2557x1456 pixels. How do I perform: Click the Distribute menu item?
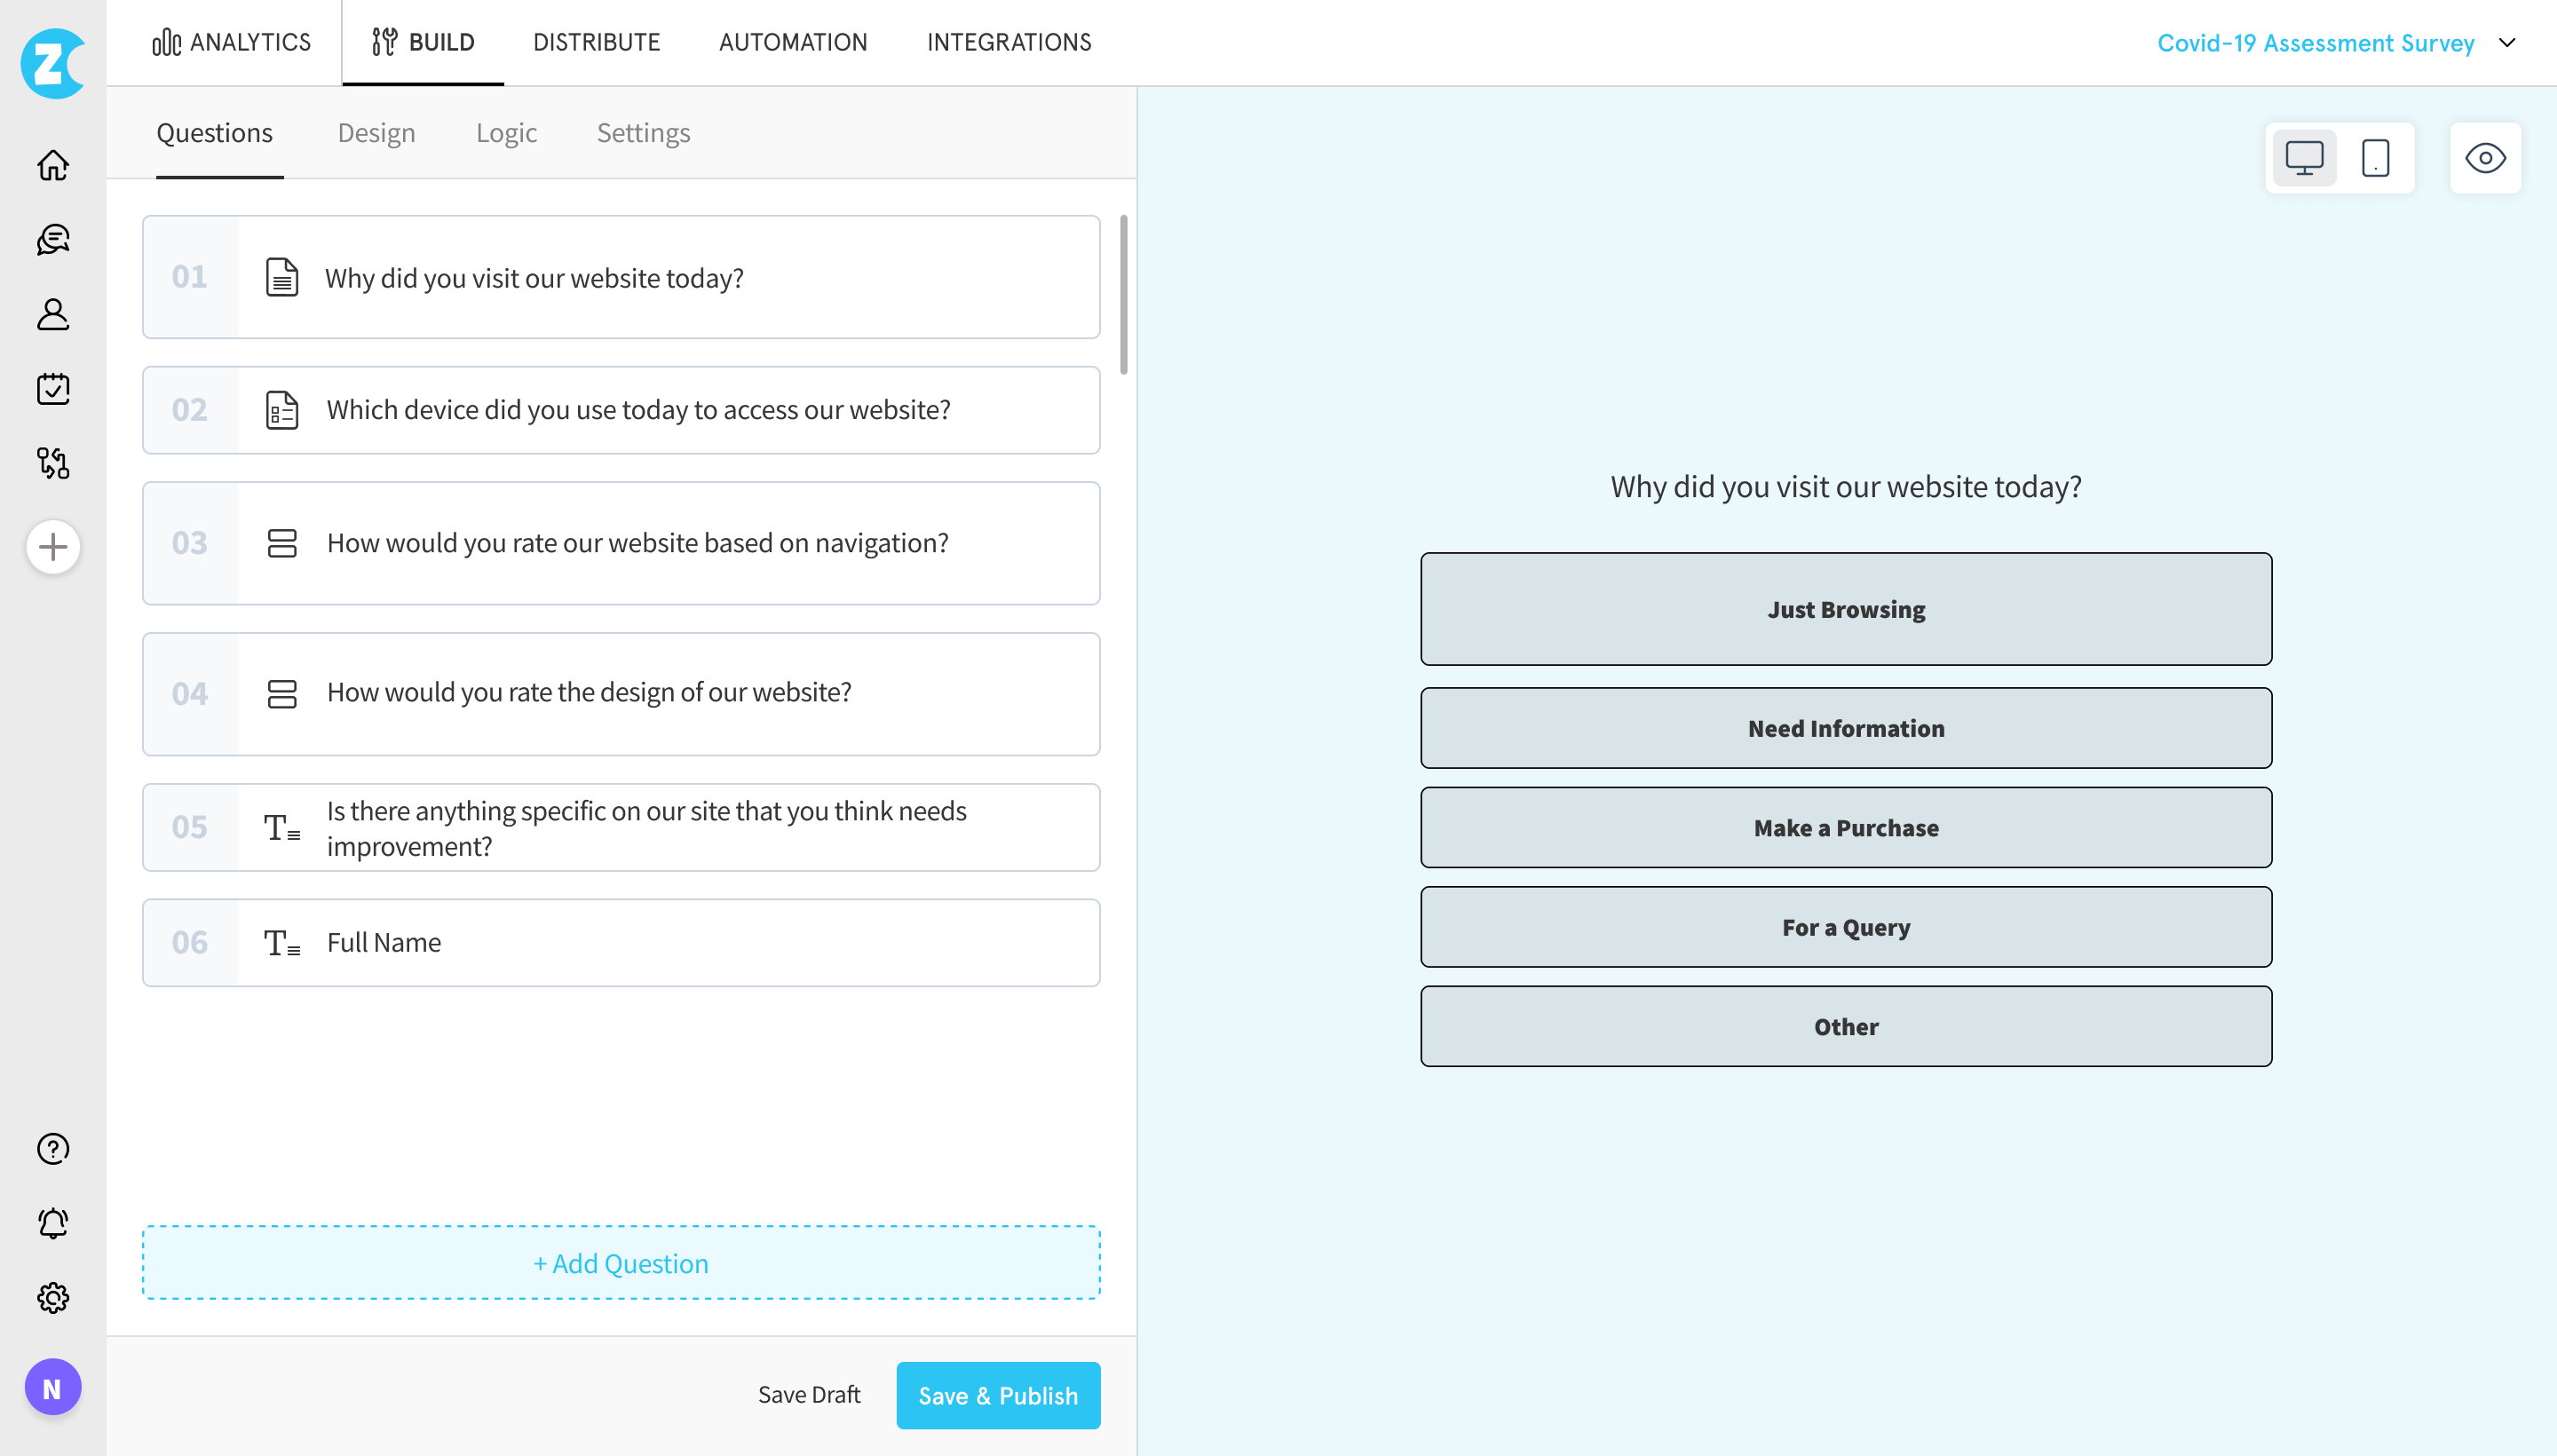(596, 42)
